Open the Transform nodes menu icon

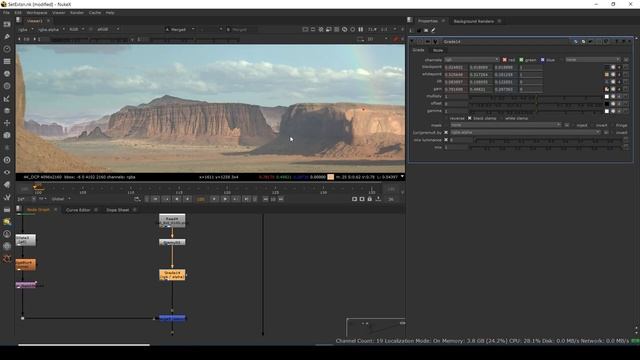point(7,123)
